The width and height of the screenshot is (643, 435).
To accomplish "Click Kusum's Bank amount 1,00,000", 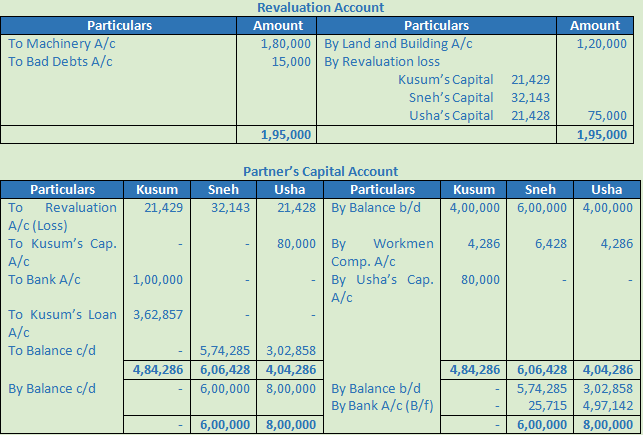I will coord(157,280).
